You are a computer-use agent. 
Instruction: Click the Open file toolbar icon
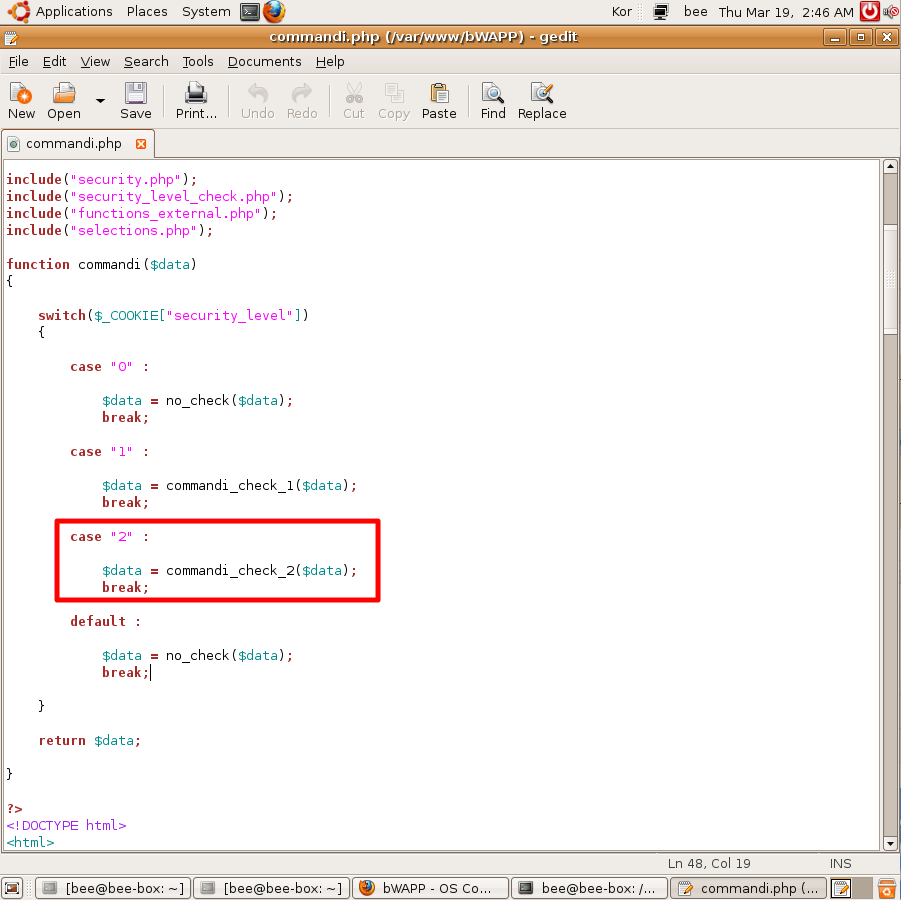click(64, 93)
